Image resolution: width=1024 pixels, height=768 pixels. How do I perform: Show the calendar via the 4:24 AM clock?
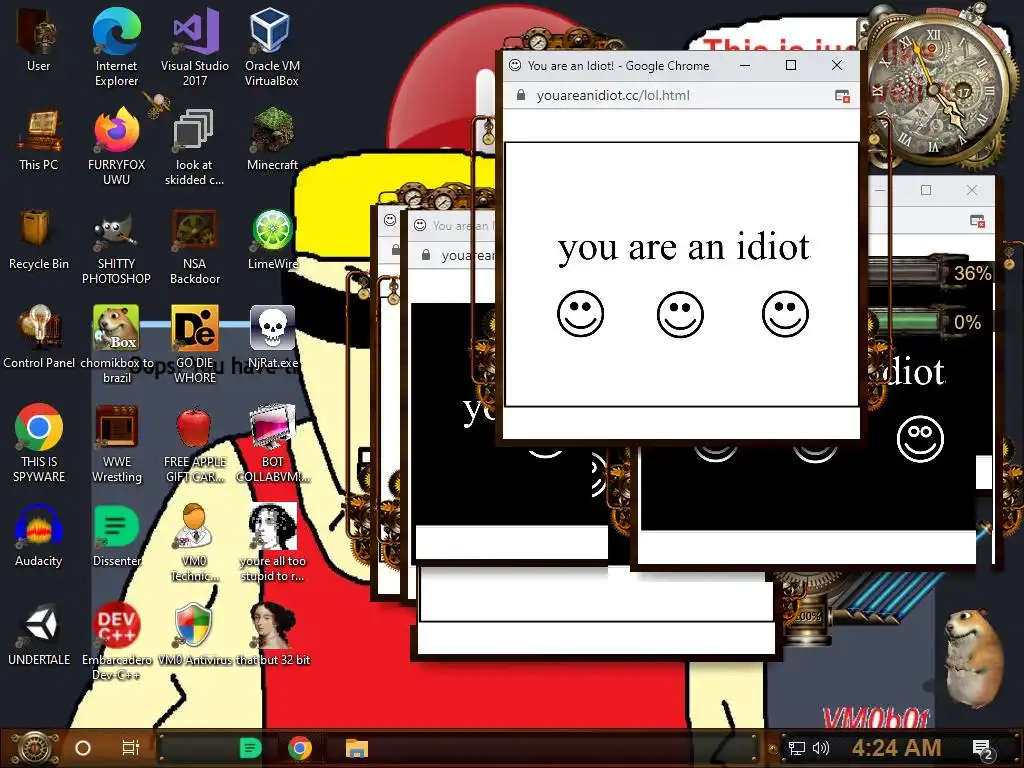click(x=896, y=748)
